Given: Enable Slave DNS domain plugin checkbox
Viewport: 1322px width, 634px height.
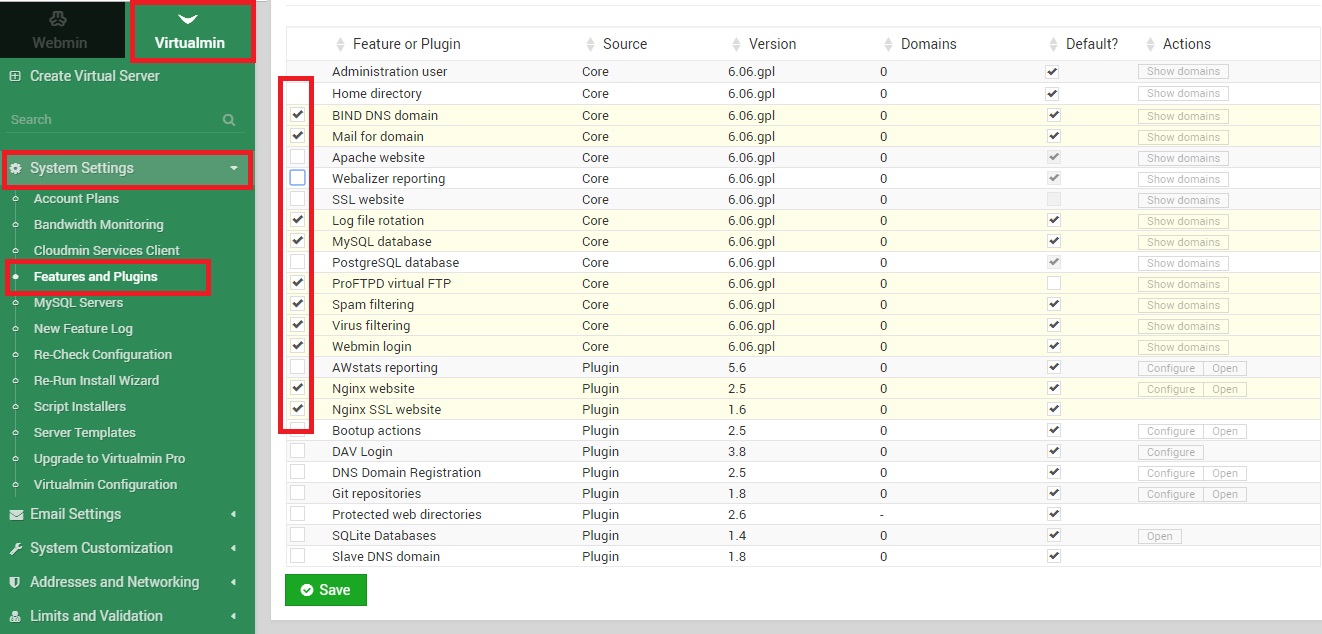Looking at the screenshot, I should tap(297, 556).
